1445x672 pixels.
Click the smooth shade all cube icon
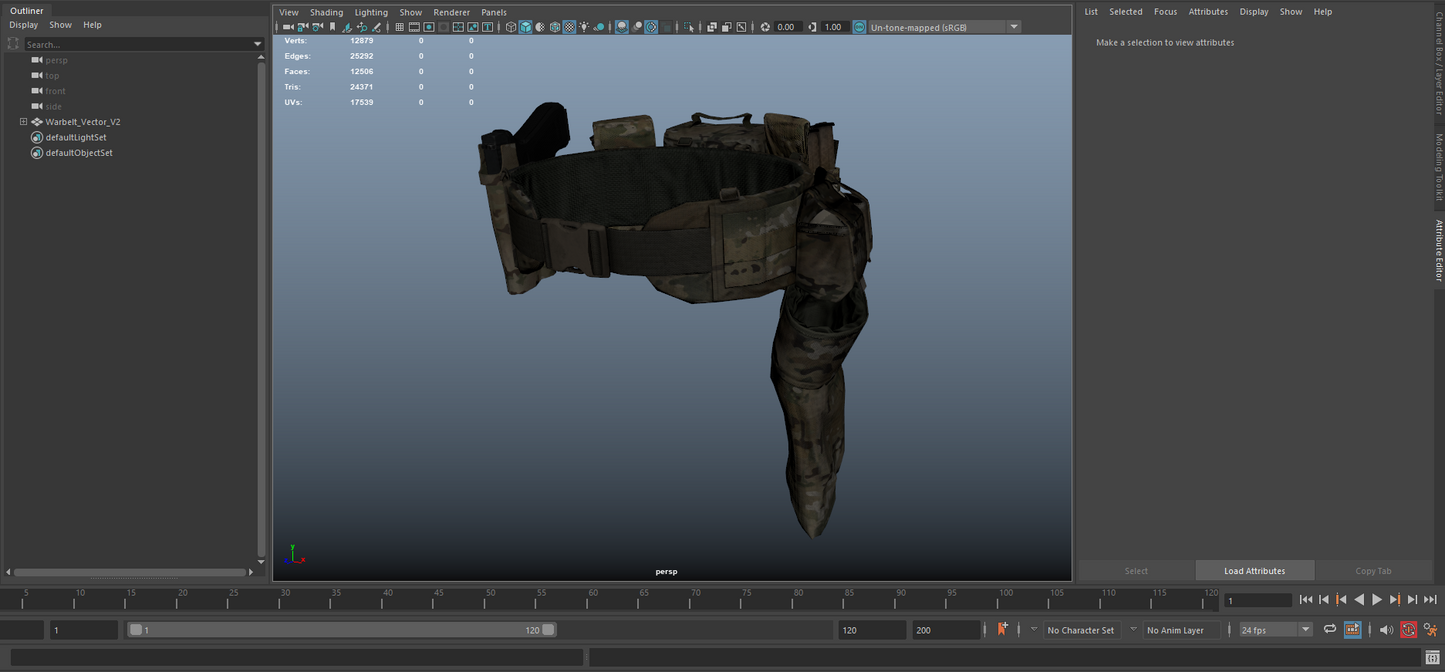pyautogui.click(x=525, y=27)
